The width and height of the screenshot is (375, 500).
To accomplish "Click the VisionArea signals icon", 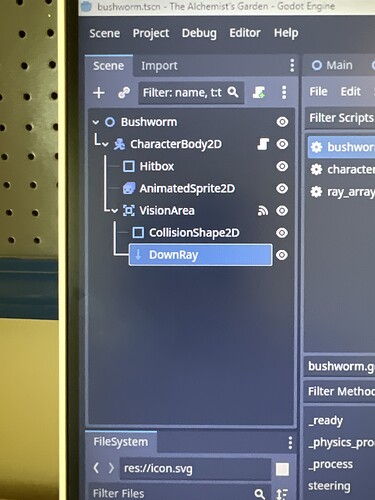I will click(263, 211).
